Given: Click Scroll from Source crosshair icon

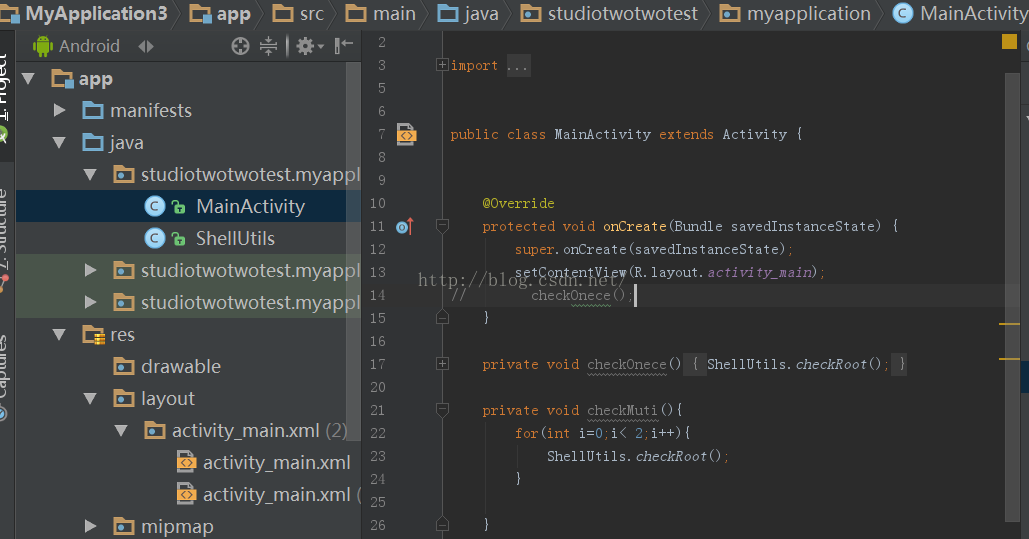Looking at the screenshot, I should [x=240, y=46].
